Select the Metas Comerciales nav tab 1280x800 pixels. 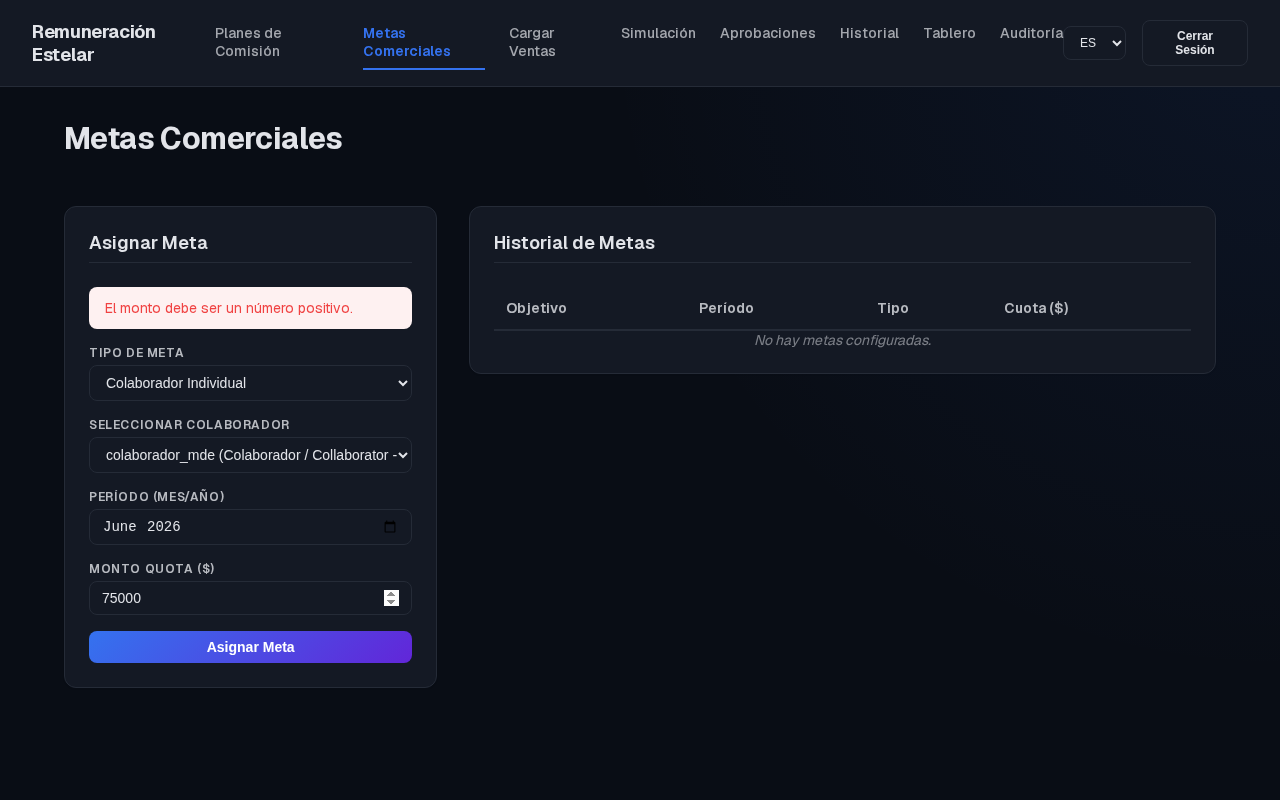click(x=424, y=43)
